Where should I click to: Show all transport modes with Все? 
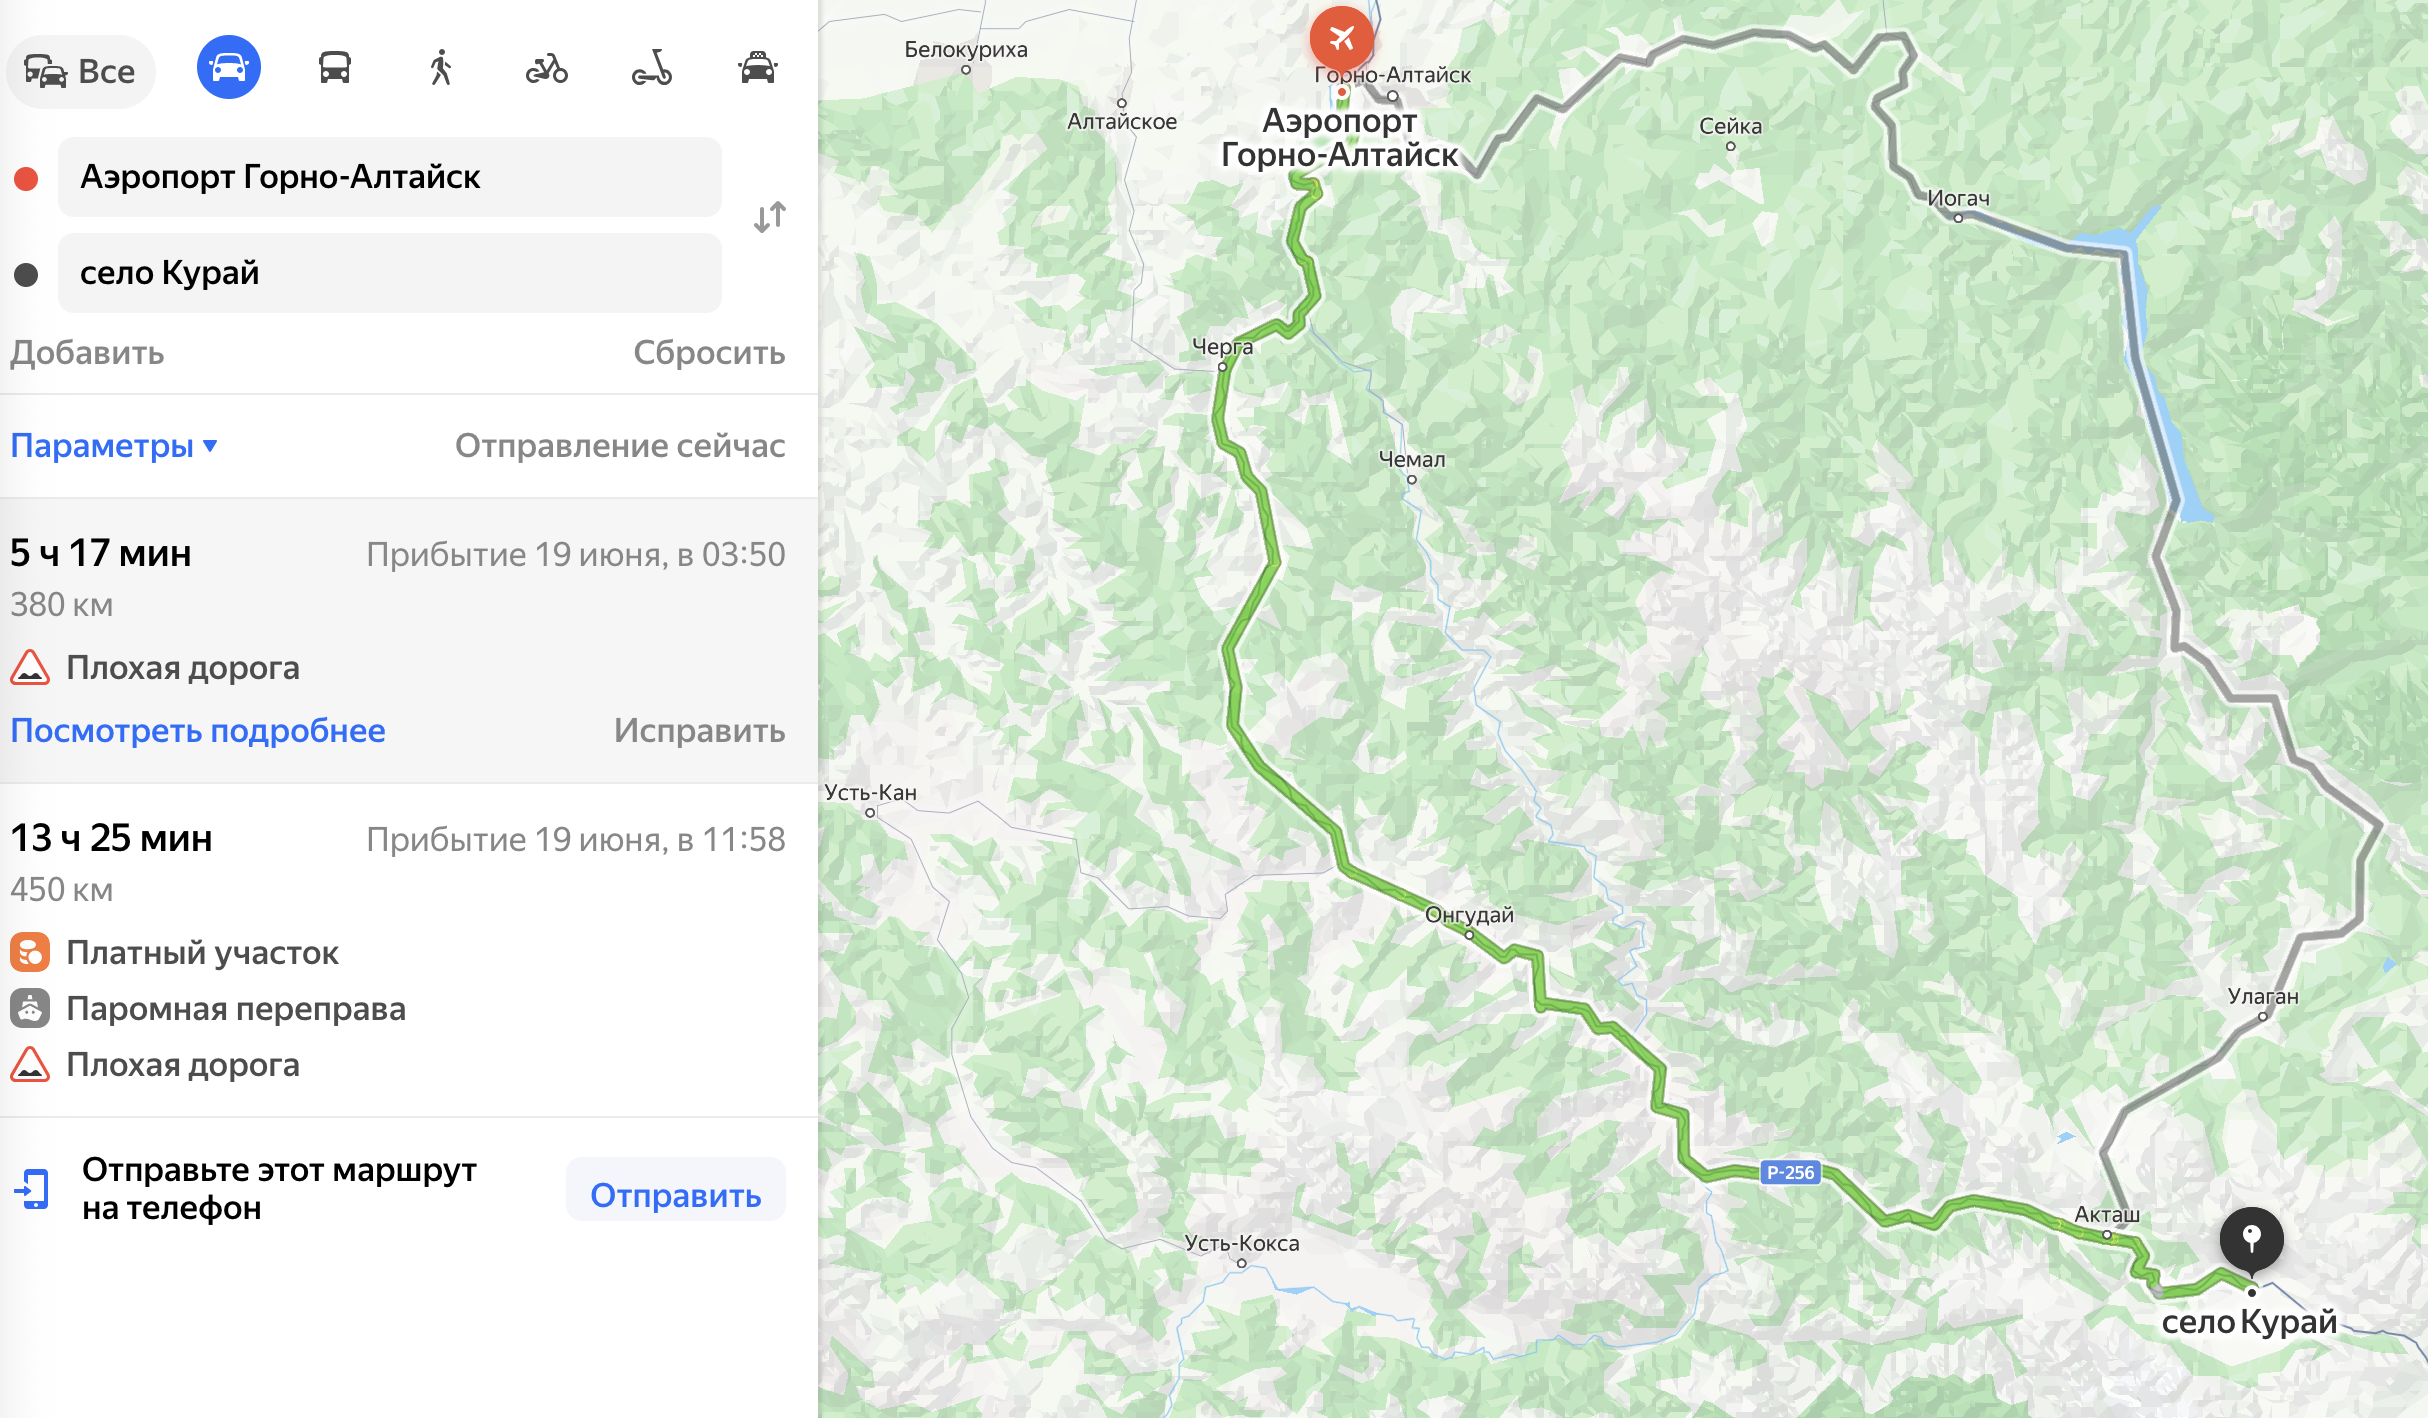point(81,71)
